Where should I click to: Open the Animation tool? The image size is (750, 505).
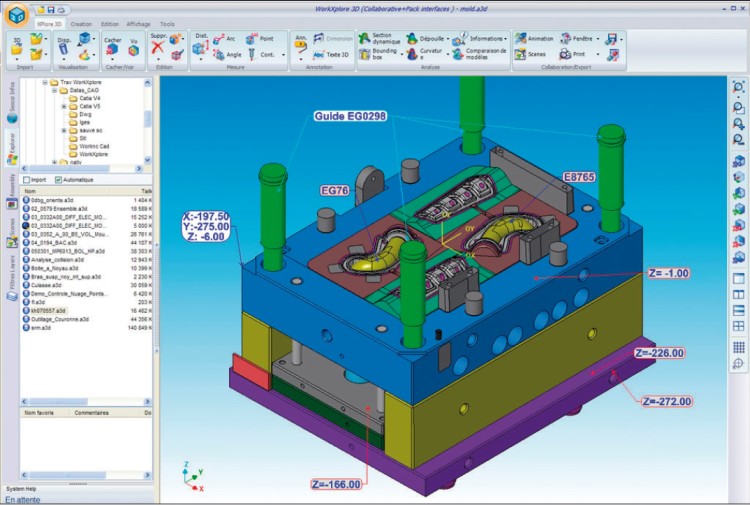coord(533,38)
